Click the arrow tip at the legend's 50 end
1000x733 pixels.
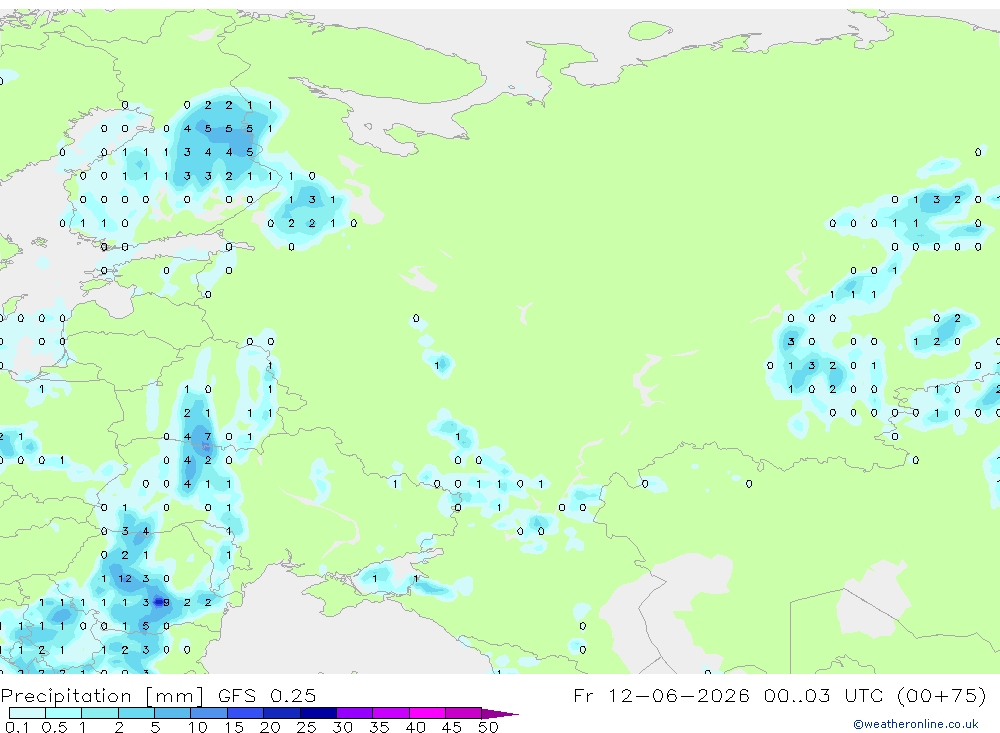(501, 713)
